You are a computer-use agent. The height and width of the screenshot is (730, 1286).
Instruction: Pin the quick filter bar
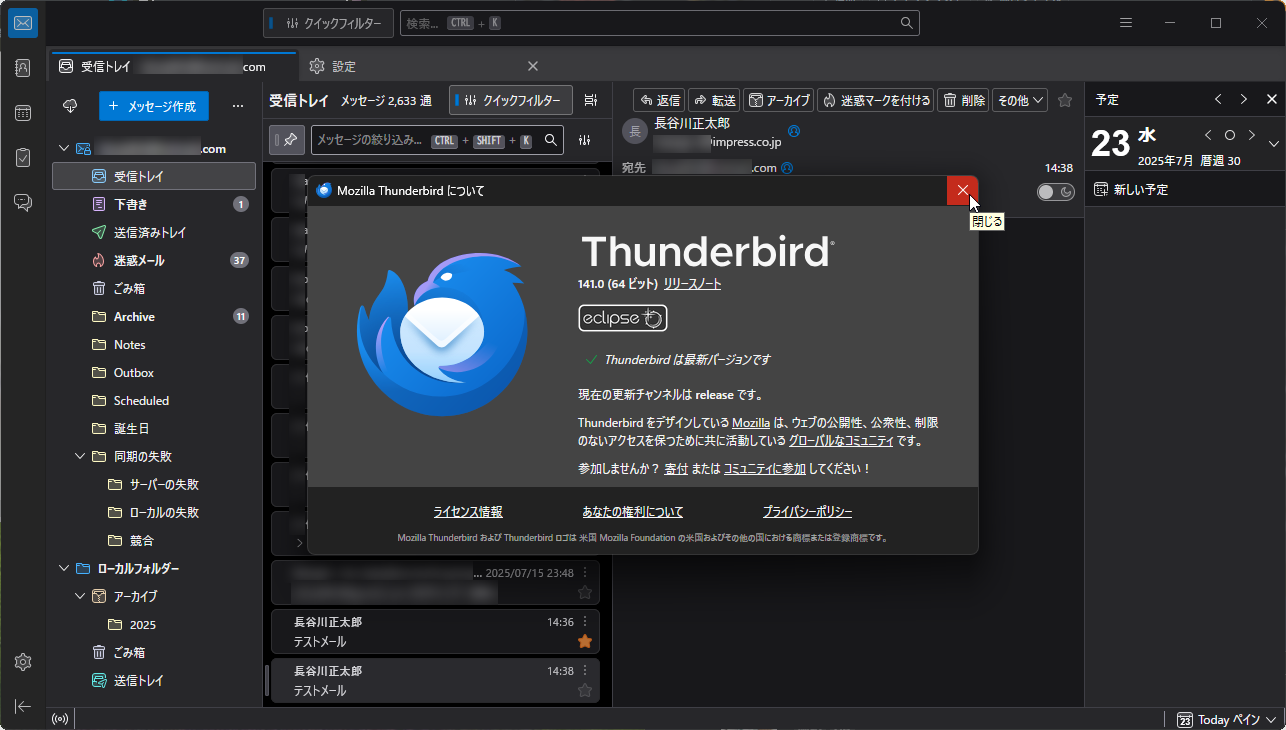click(x=287, y=139)
